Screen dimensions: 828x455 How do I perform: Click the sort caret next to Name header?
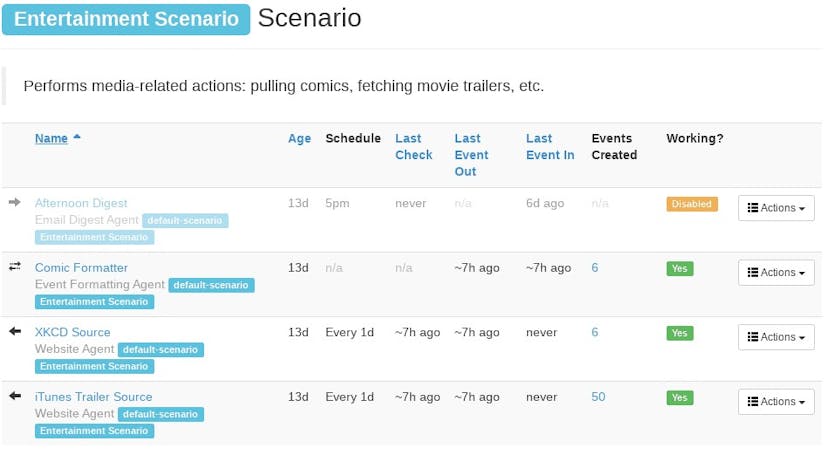[x=77, y=137]
